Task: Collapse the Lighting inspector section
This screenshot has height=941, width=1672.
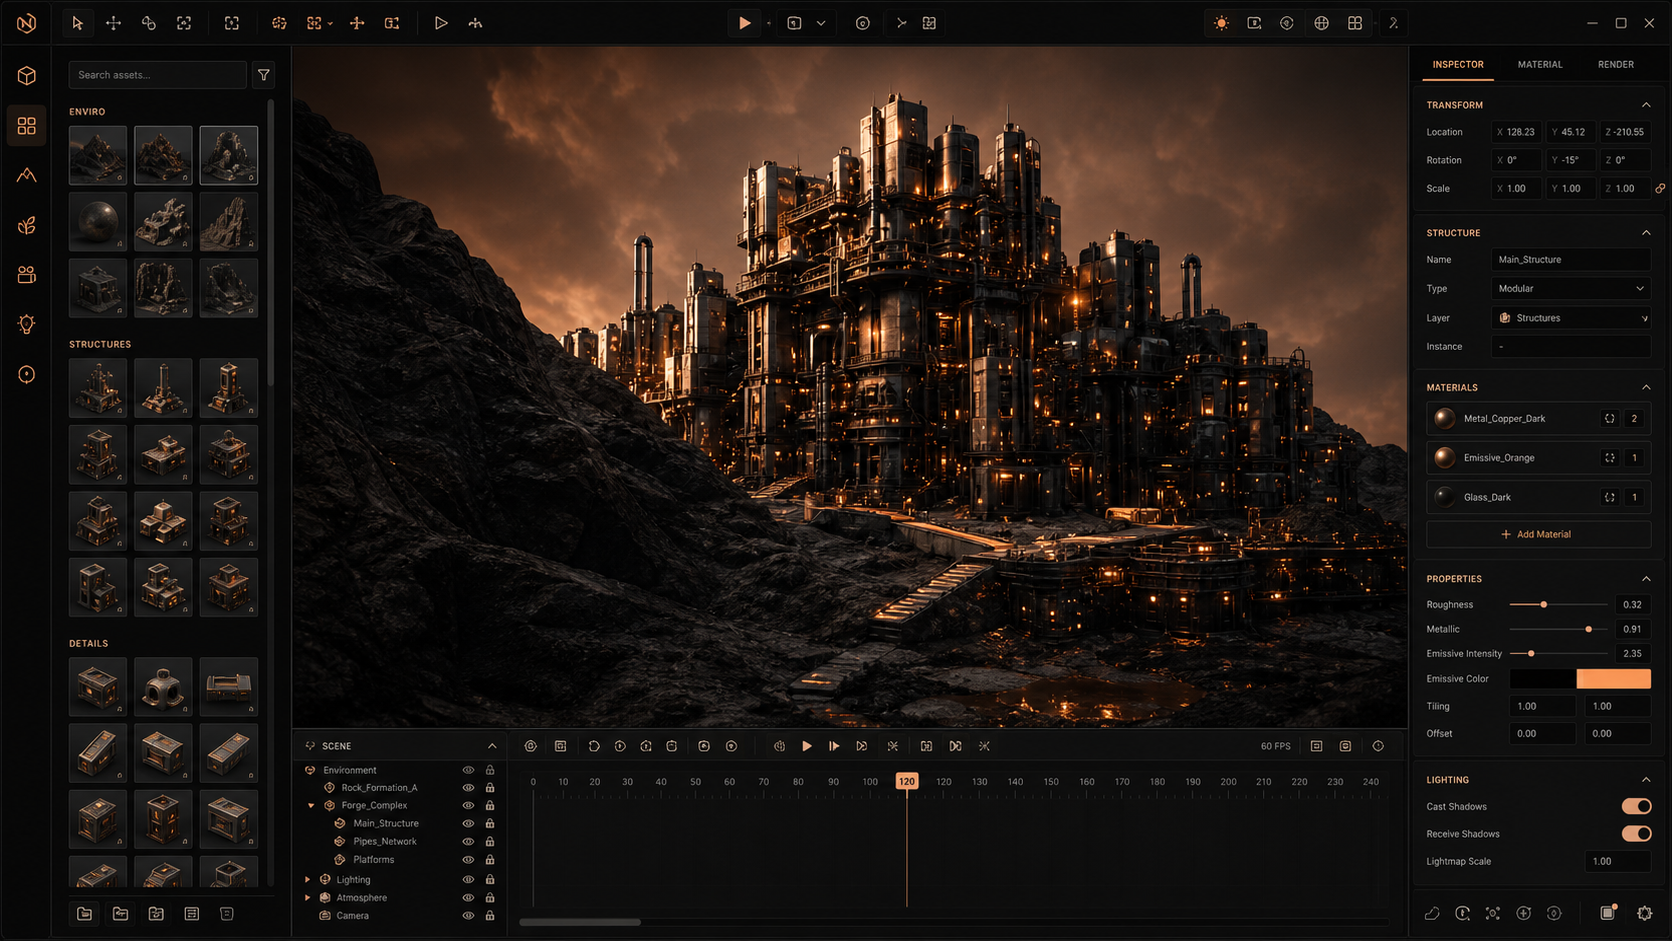Action: [x=1646, y=780]
